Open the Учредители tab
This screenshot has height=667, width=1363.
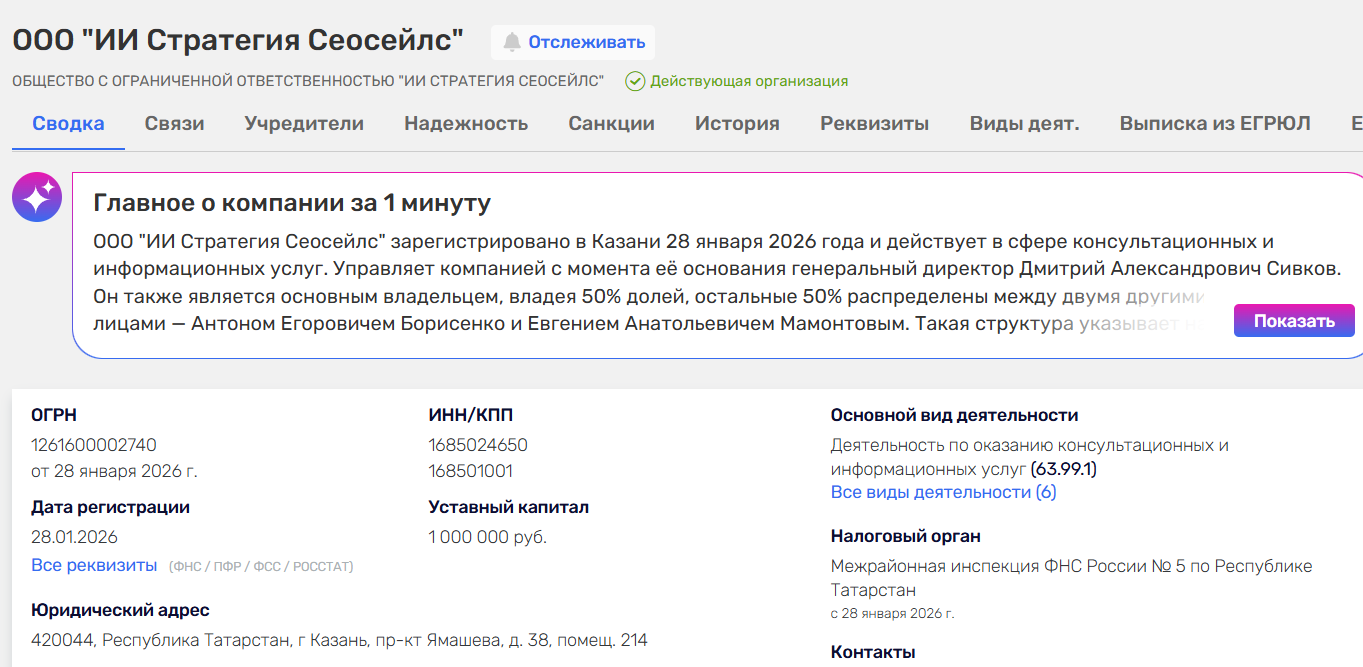coord(304,124)
